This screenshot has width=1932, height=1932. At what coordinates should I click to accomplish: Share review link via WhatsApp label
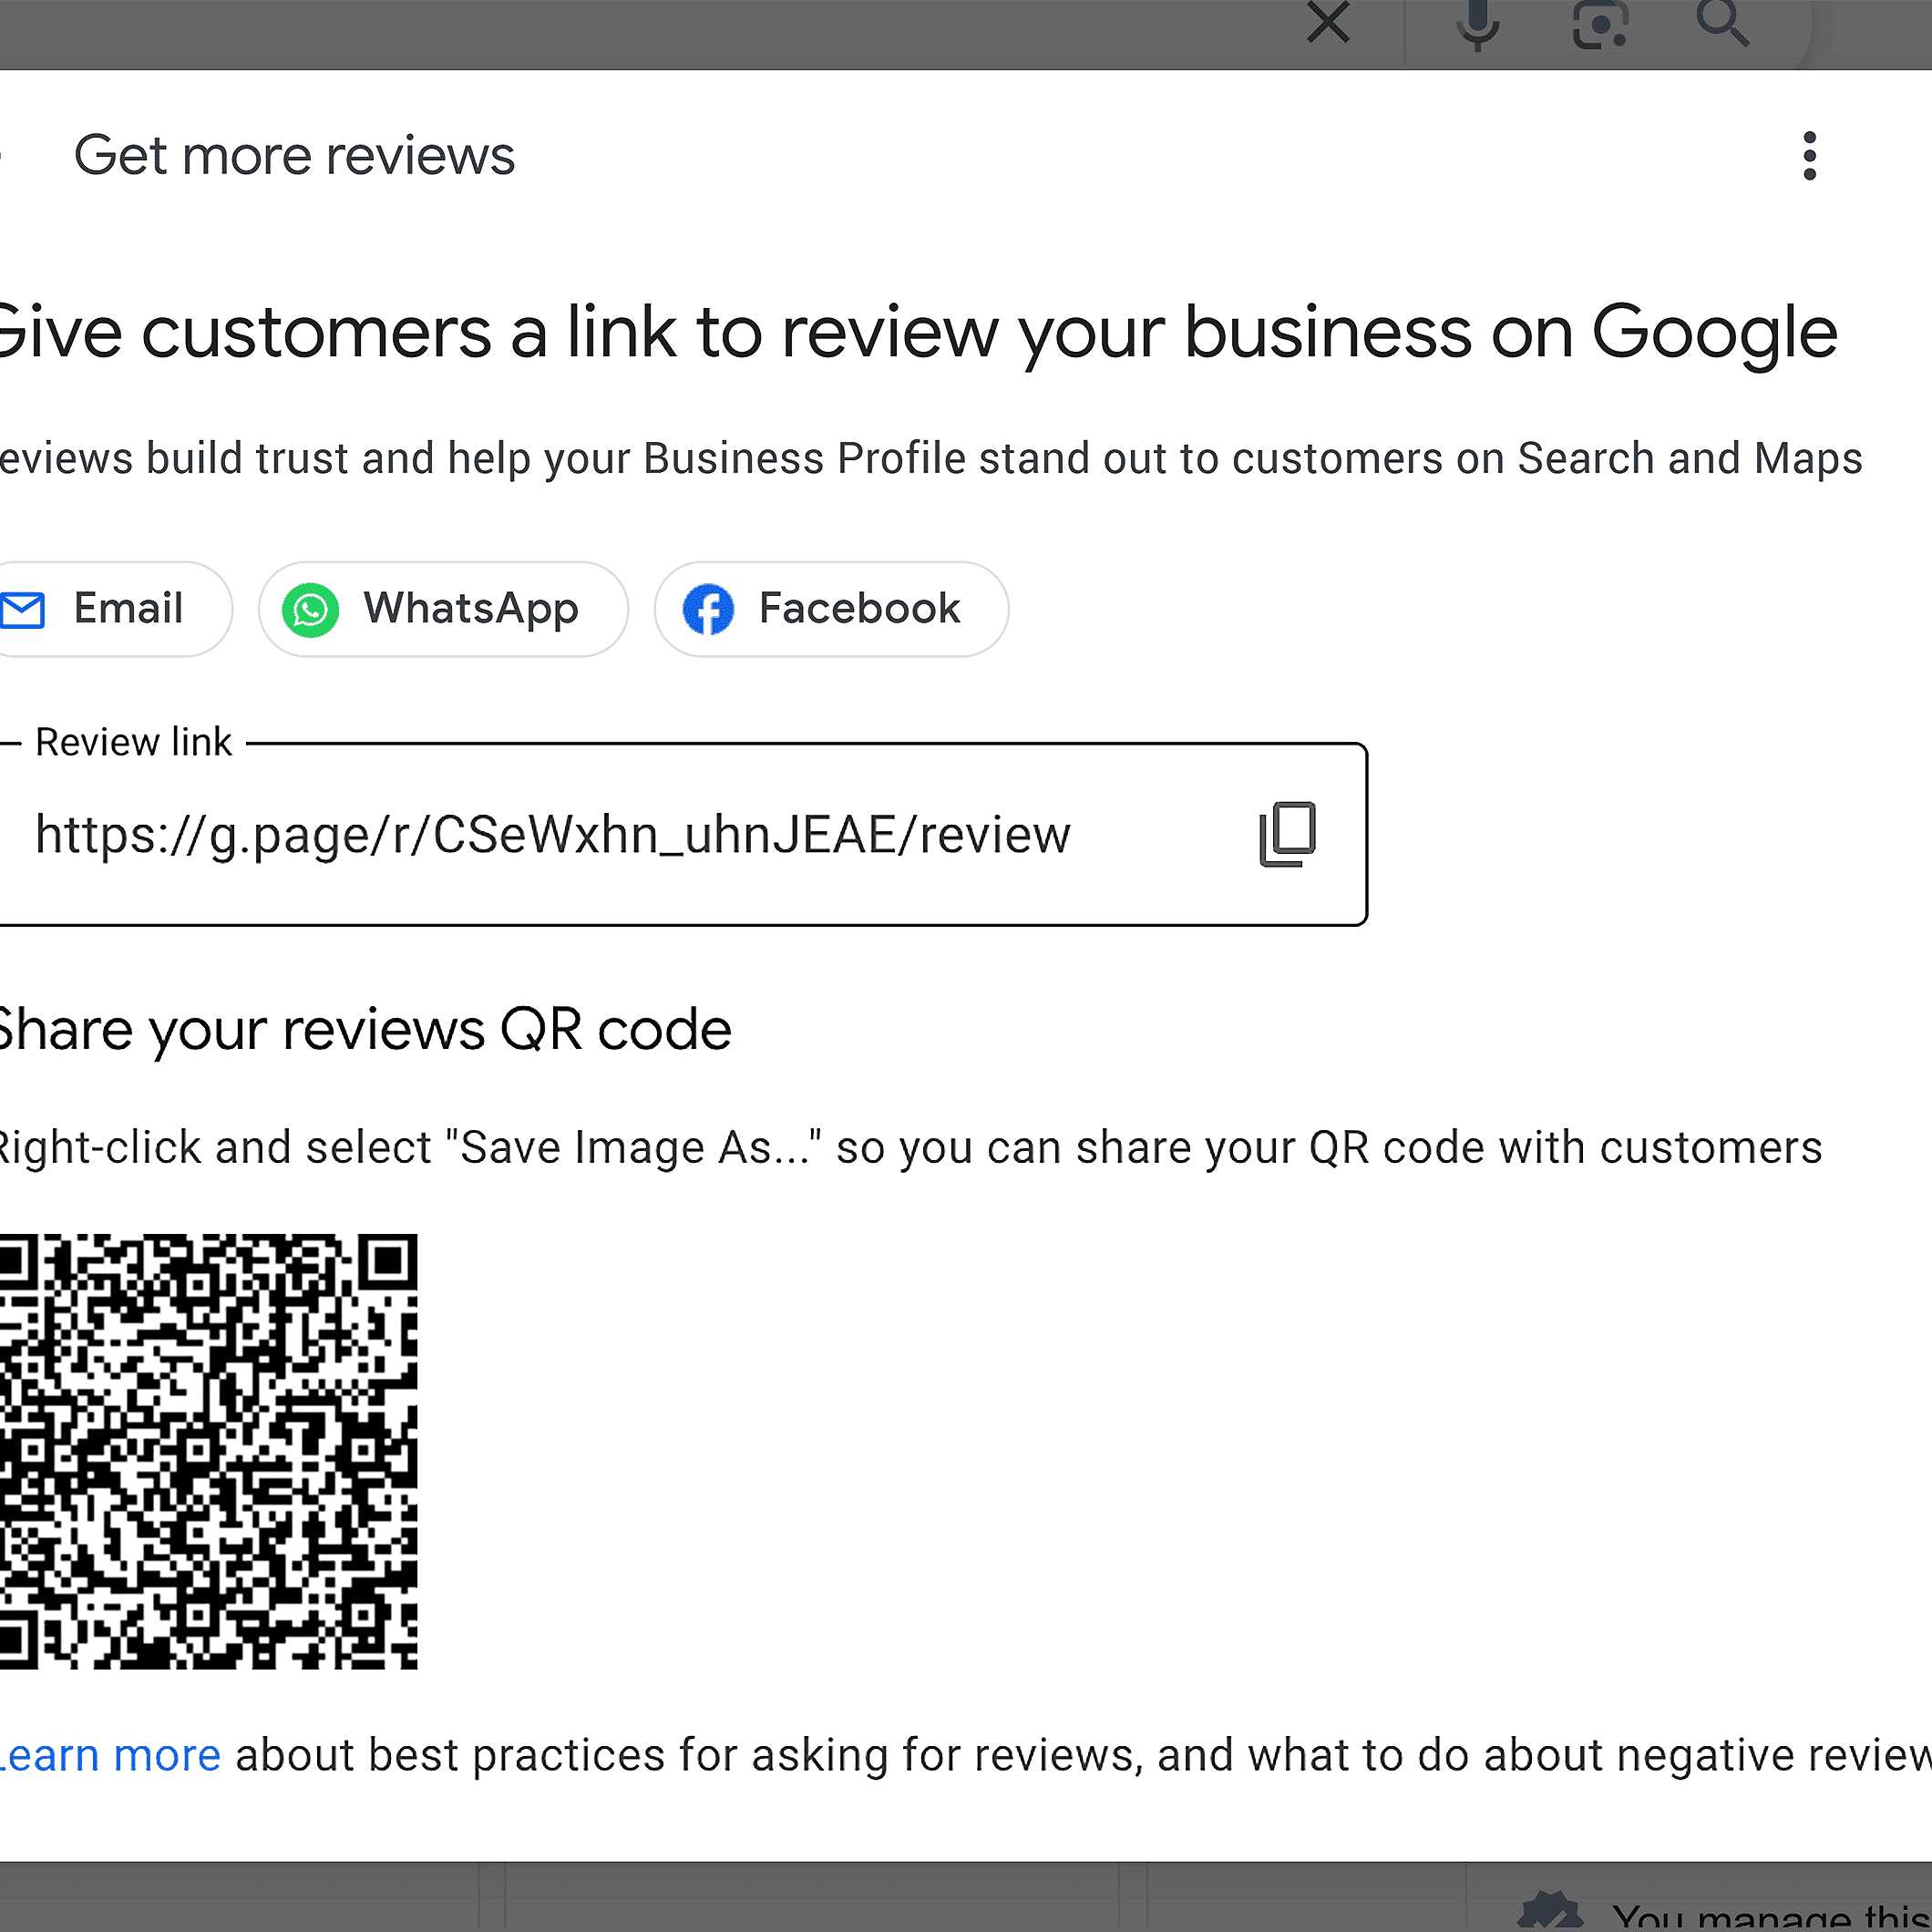click(x=471, y=609)
